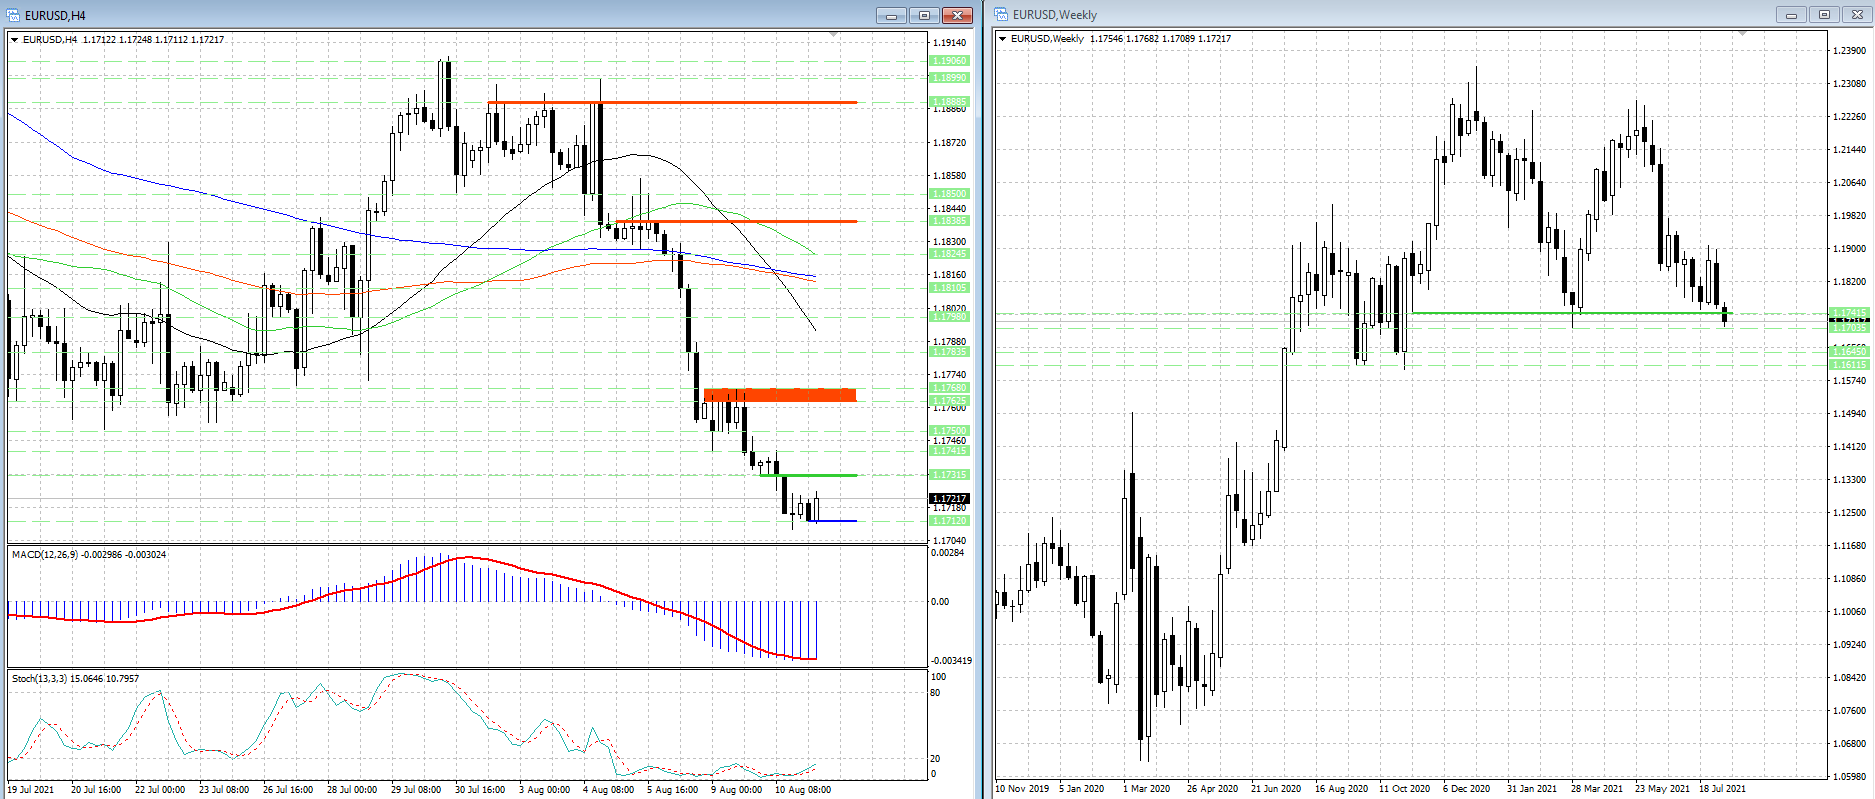Click the MACD(12,26,9) indicator label
This screenshot has height=799, width=1875.
89,555
